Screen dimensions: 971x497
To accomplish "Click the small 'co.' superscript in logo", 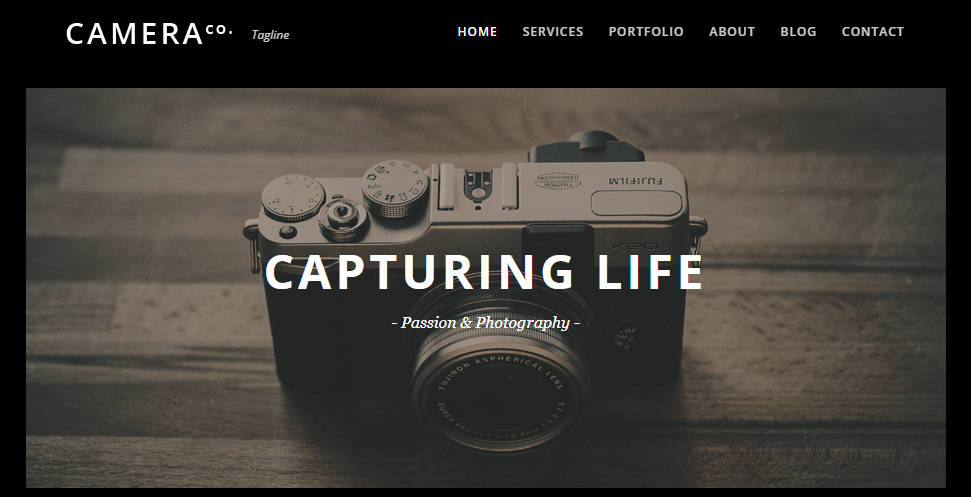I will (219, 29).
